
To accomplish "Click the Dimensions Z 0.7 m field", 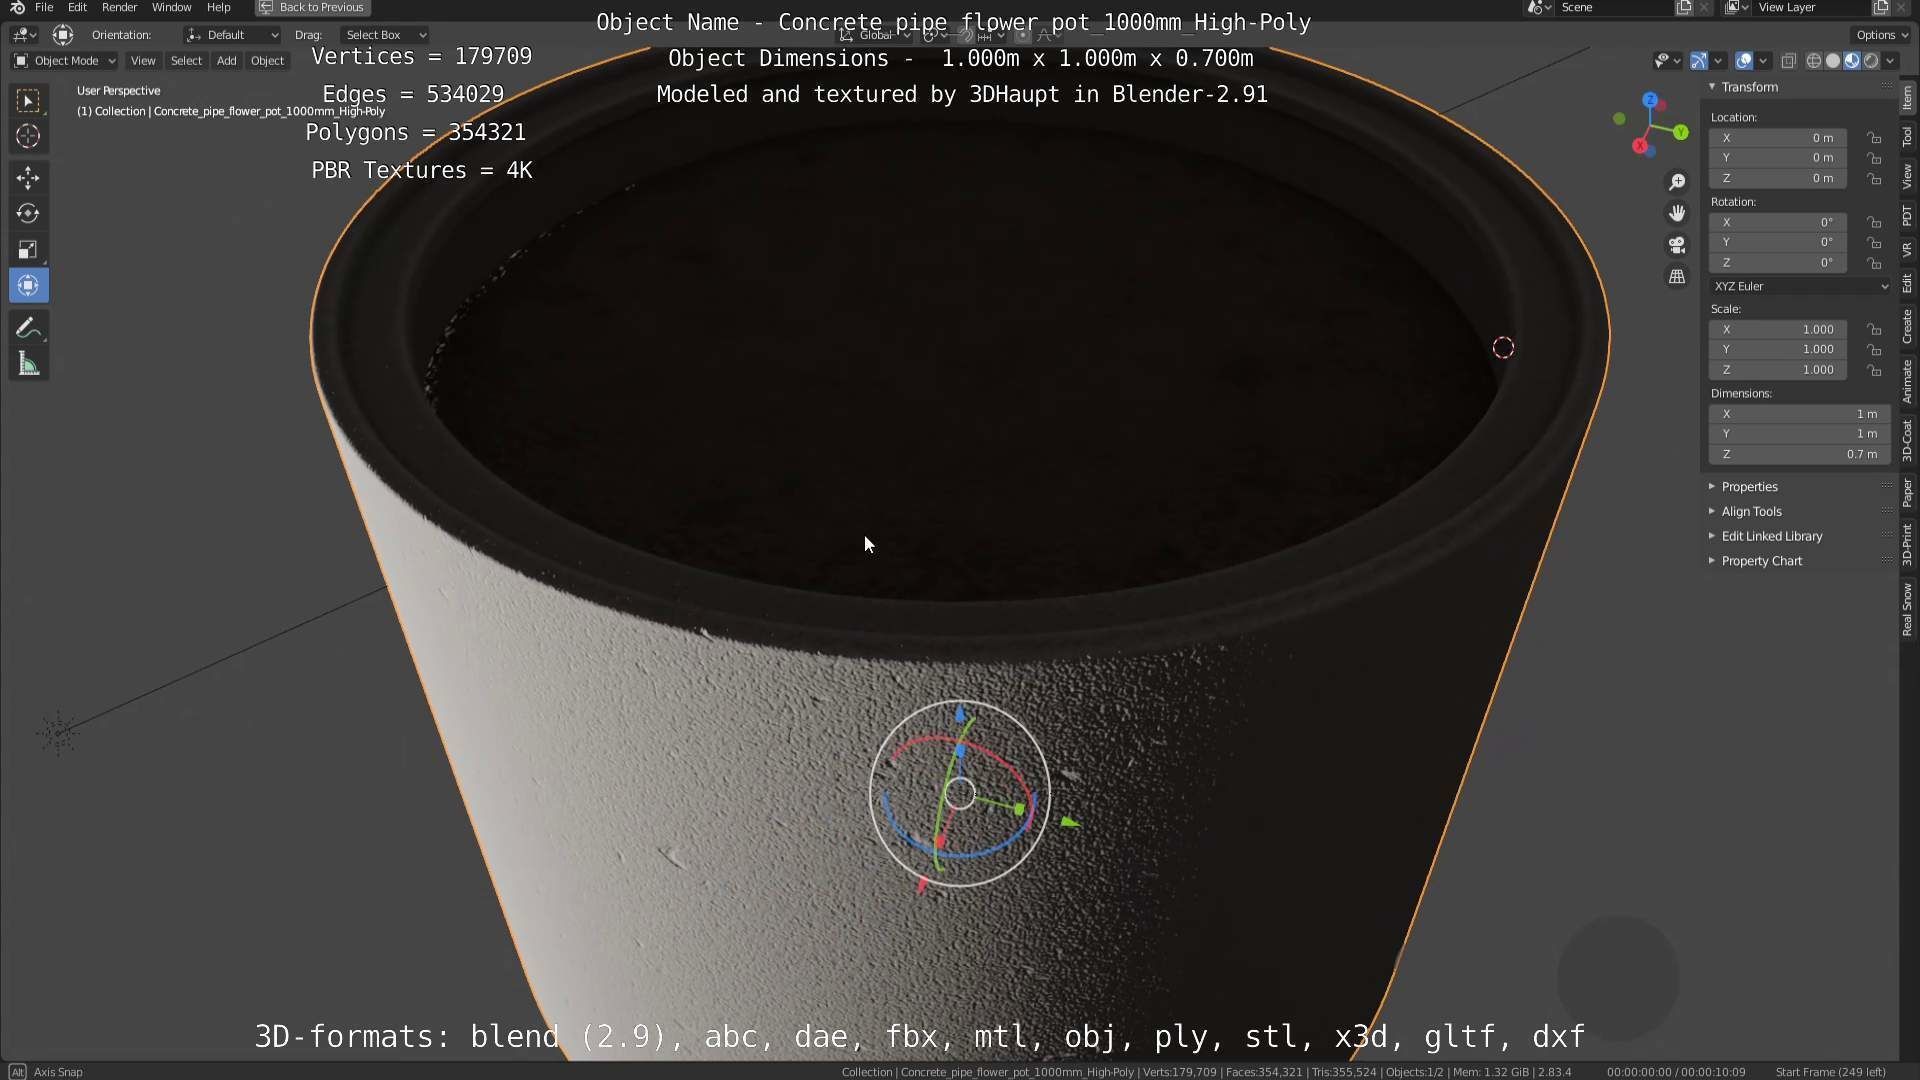I will (1800, 455).
